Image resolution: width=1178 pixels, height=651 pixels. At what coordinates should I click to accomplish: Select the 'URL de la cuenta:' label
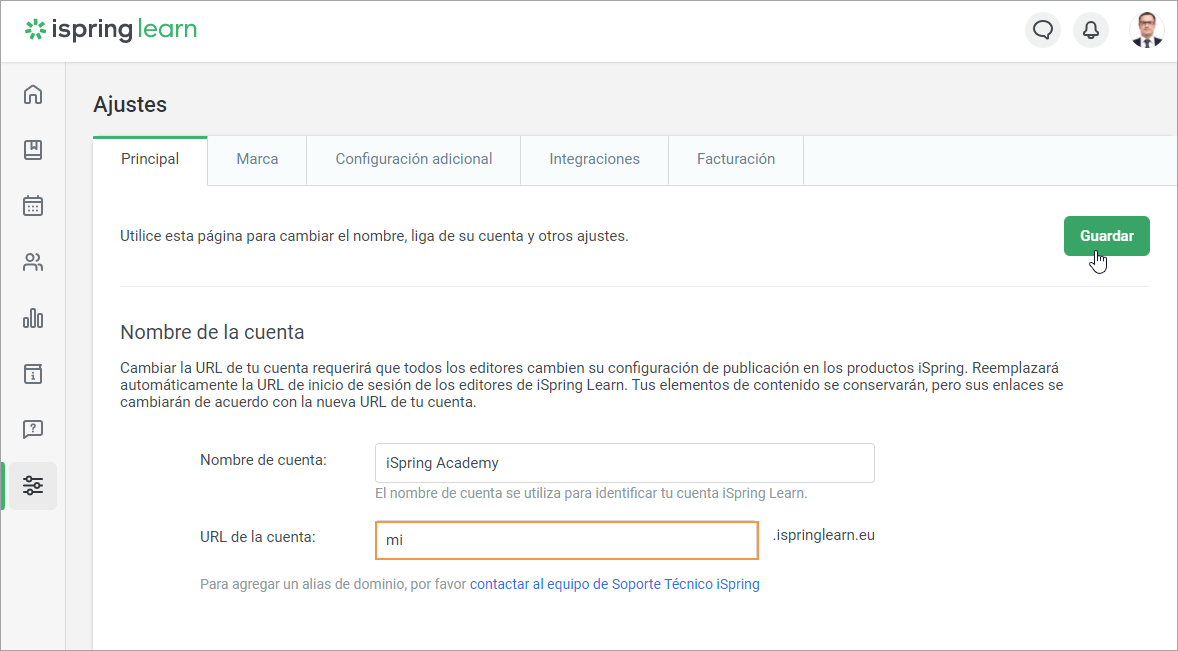[x=258, y=537]
